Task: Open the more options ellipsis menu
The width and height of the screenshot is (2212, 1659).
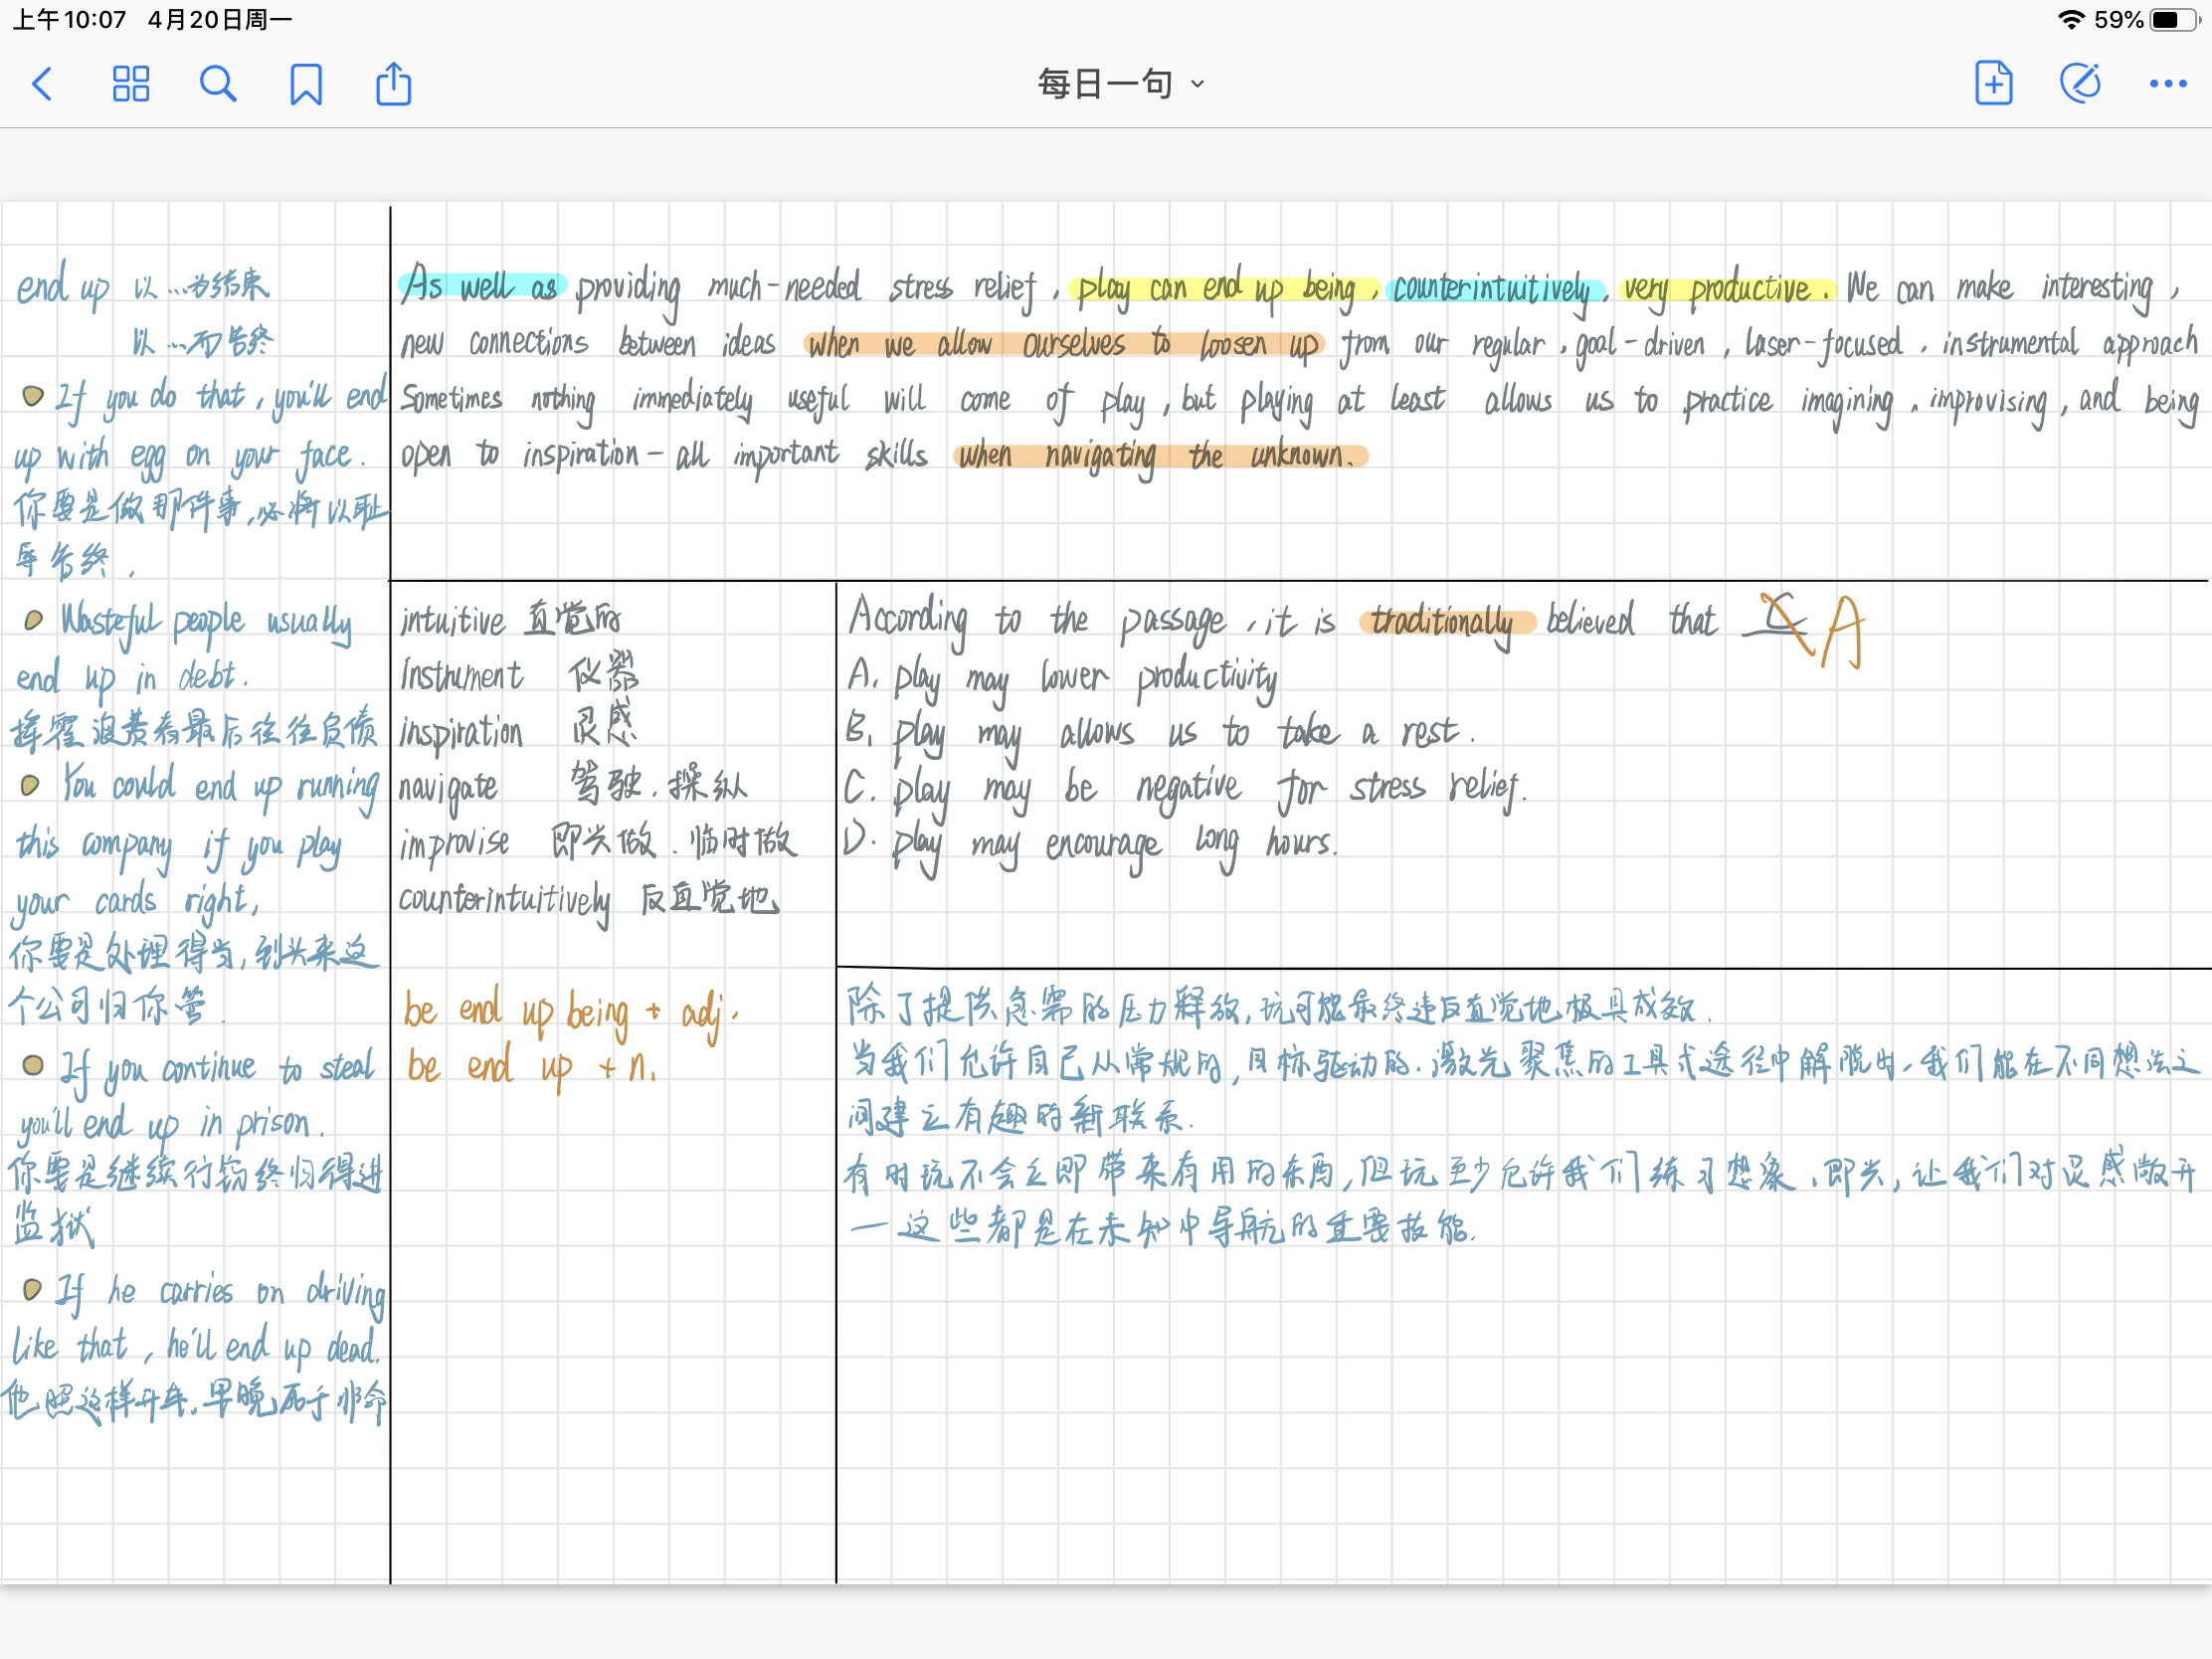Action: 2167,84
